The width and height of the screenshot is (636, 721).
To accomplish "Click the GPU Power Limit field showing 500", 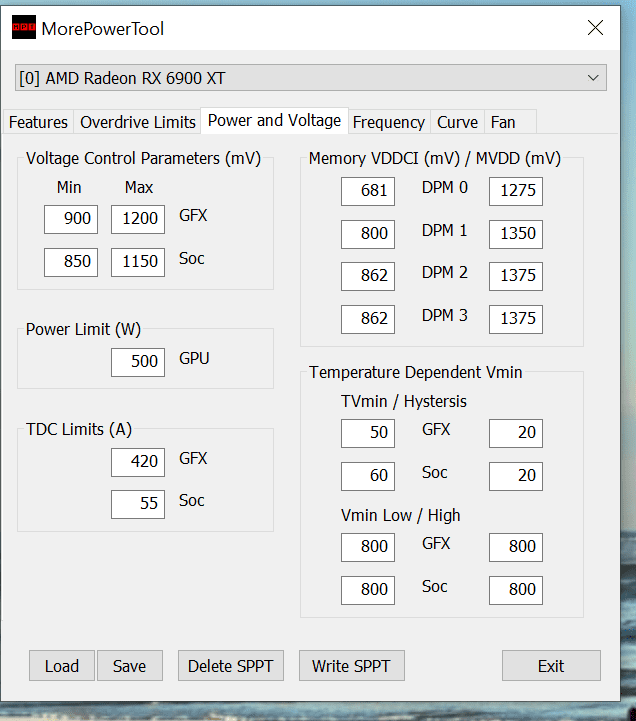I will click(138, 362).
